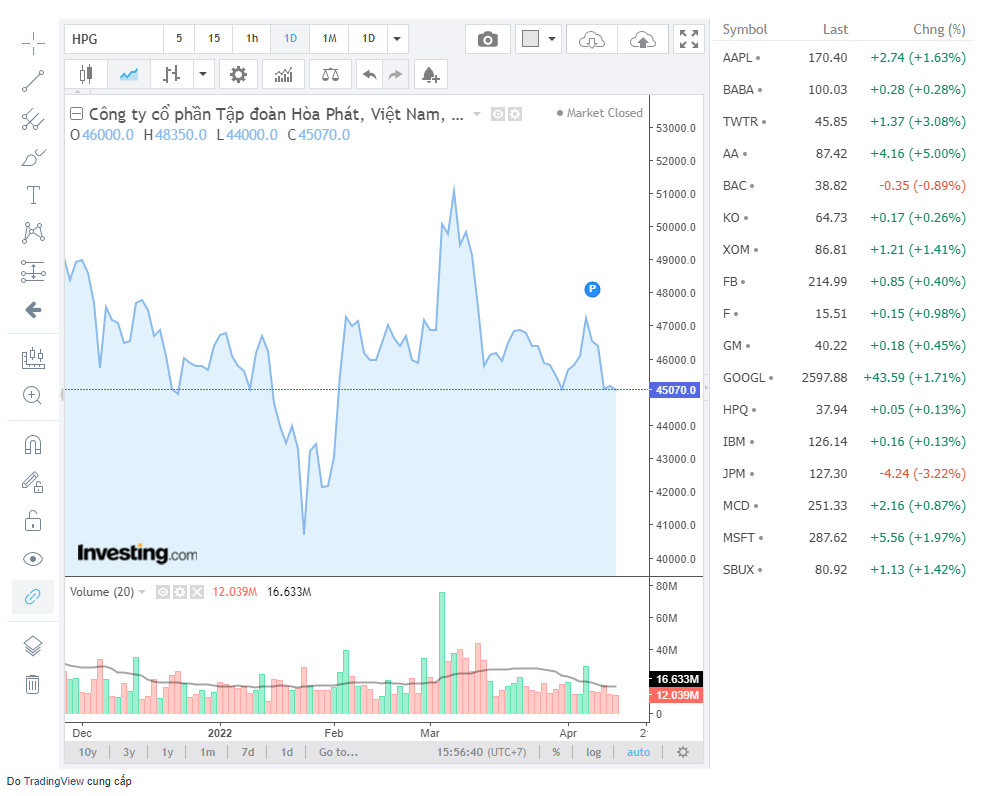Open Volume indicator settings gear
Screen dimensions: 998x796
tap(180, 592)
